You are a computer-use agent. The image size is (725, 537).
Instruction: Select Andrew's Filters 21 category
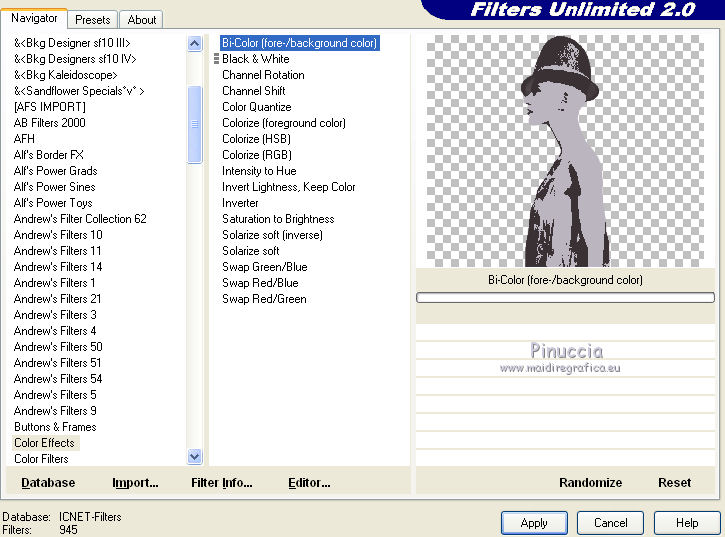[x=57, y=299]
